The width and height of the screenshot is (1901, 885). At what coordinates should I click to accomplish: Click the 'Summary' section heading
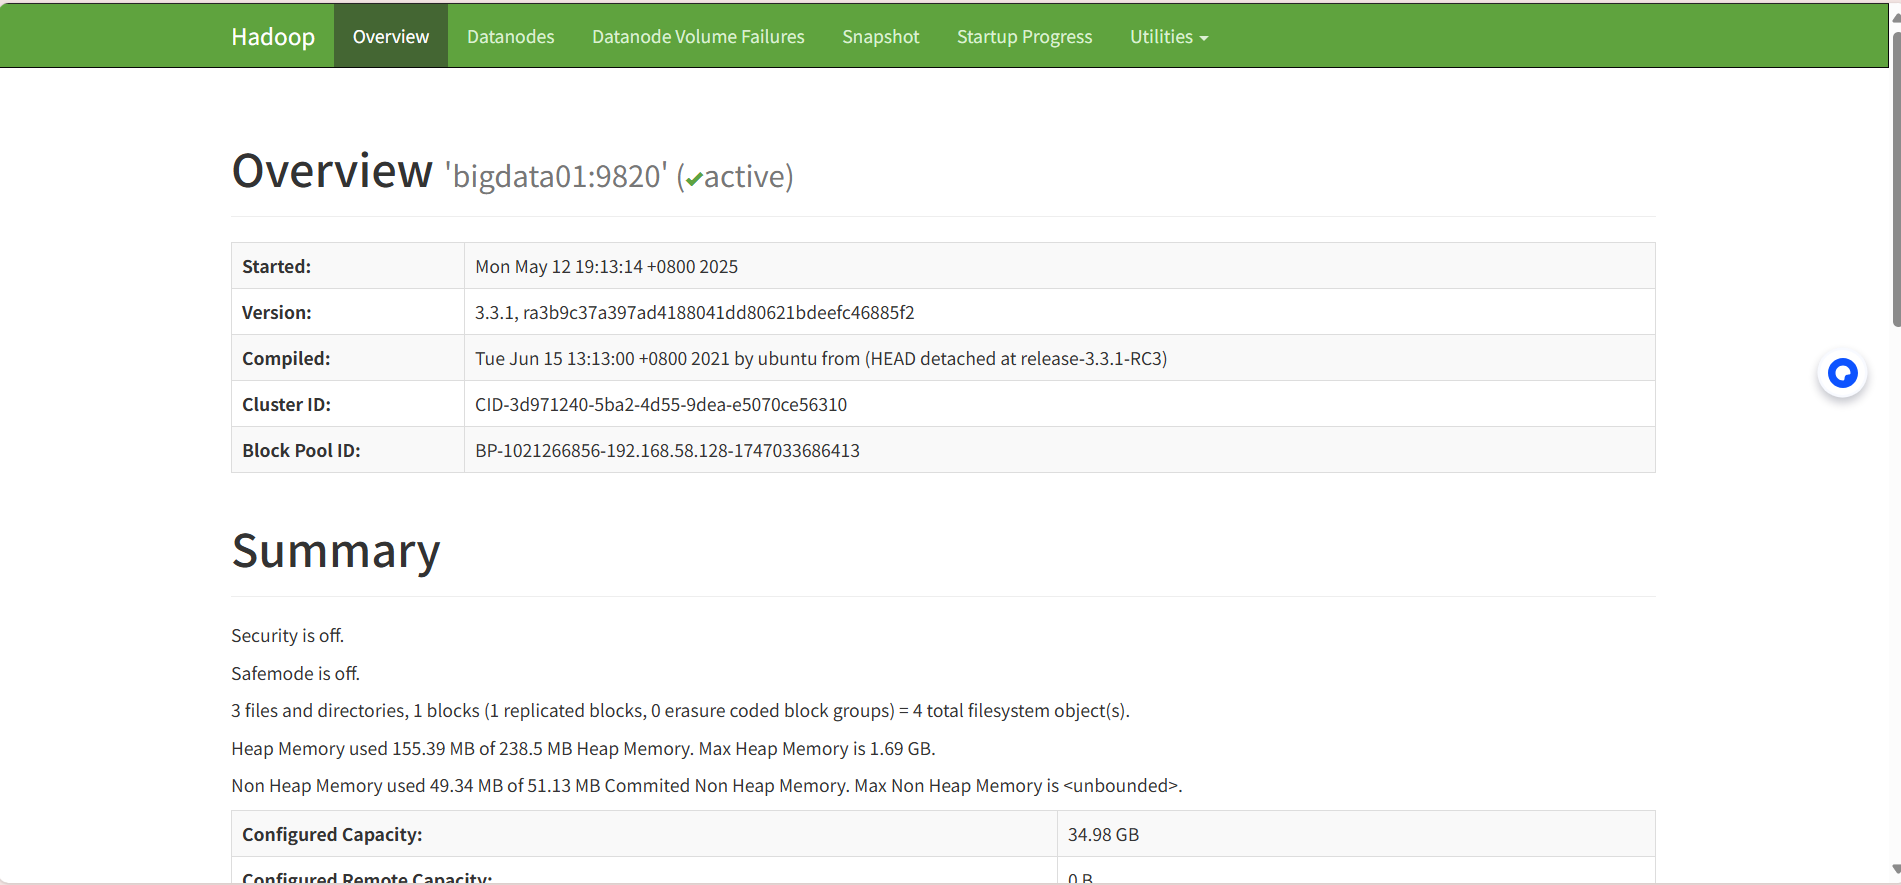tap(336, 551)
